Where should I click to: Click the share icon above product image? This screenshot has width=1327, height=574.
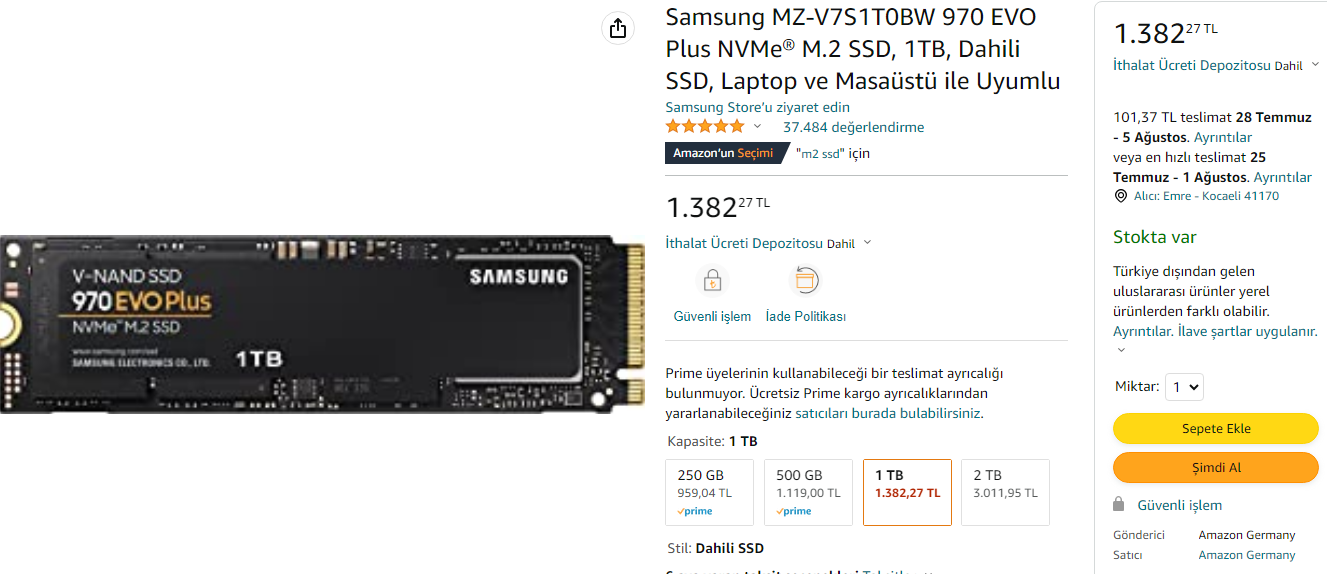[618, 28]
